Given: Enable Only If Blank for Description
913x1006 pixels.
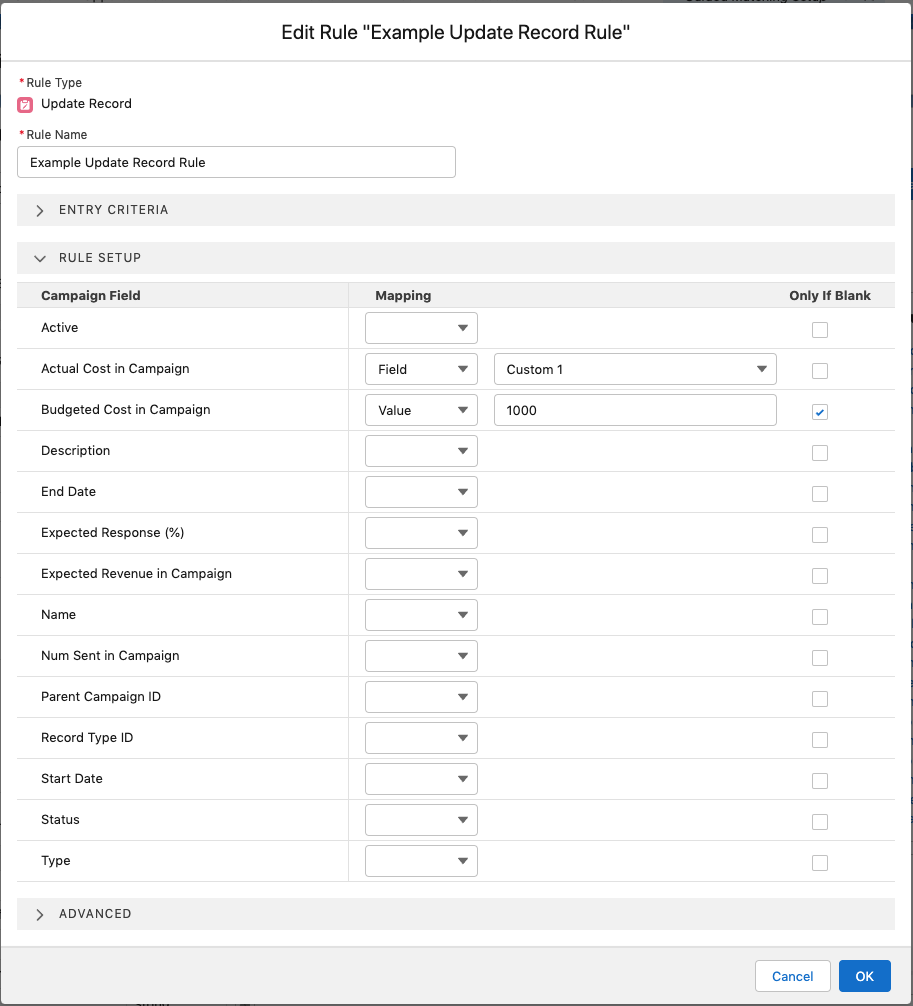Looking at the screenshot, I should [x=820, y=453].
